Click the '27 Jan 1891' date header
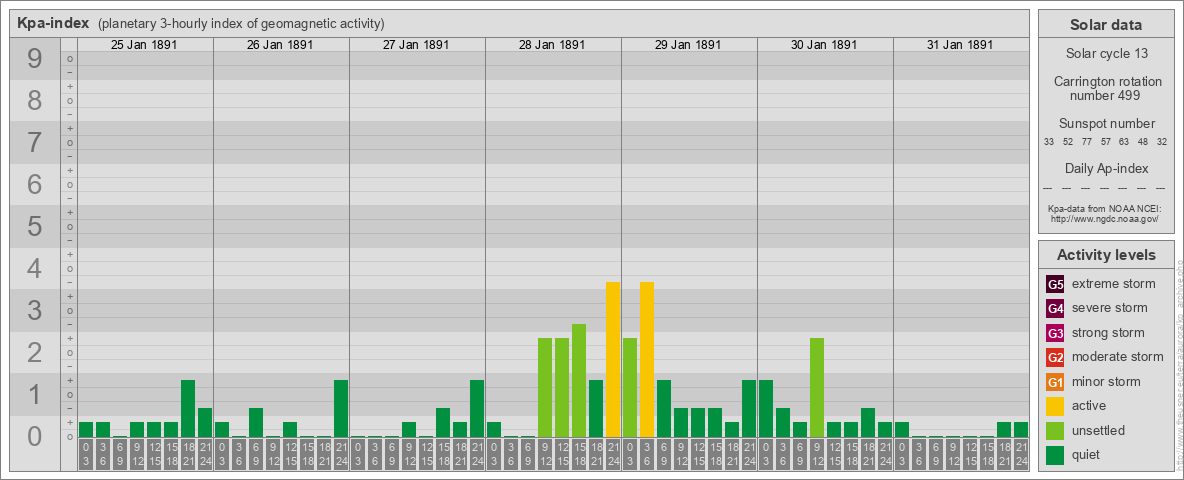The width and height of the screenshot is (1184, 480). [416, 45]
